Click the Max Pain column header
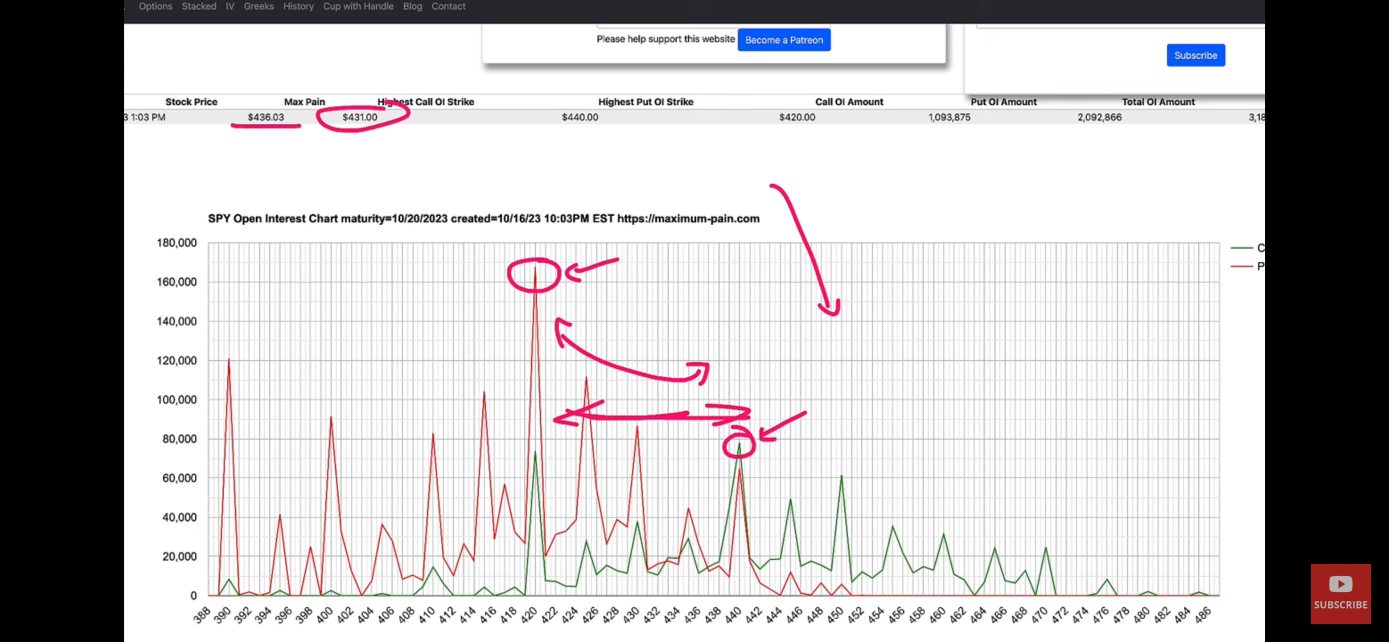This screenshot has height=642, width=1389. pos(304,102)
